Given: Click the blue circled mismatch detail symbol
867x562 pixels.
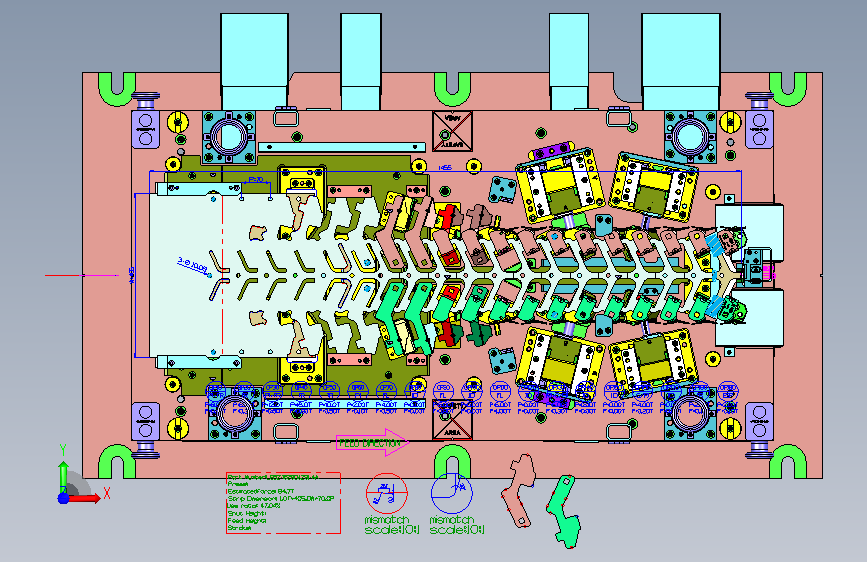Looking at the screenshot, I should pos(452,493).
